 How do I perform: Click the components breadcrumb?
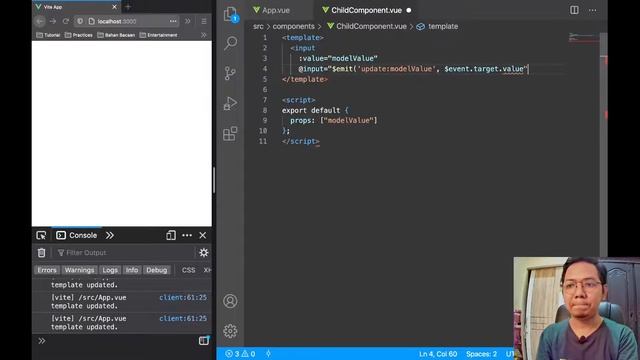[293, 27]
